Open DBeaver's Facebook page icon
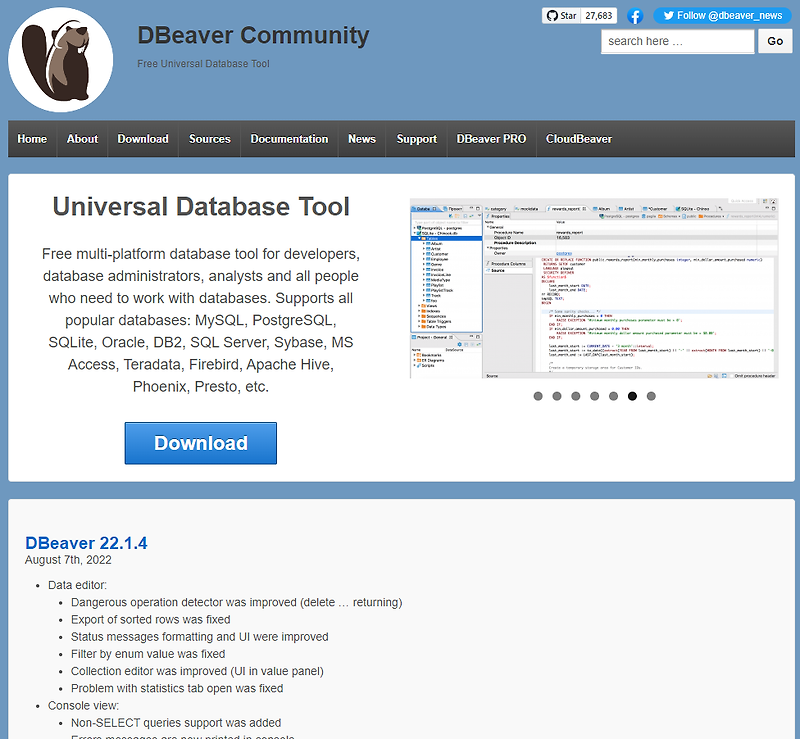 pos(635,16)
